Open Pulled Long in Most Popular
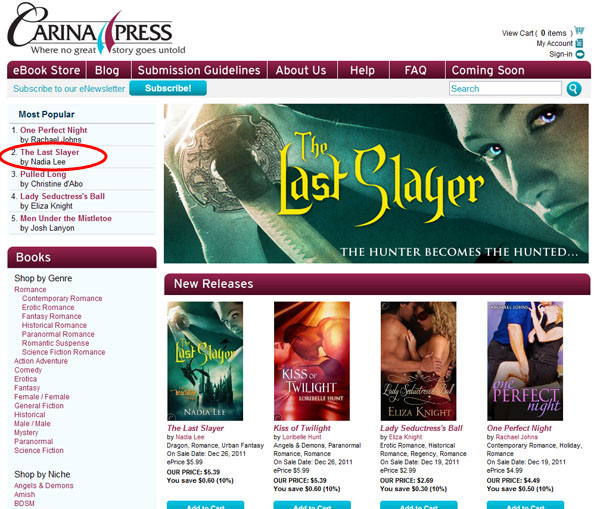This screenshot has width=600, height=509. click(43, 174)
